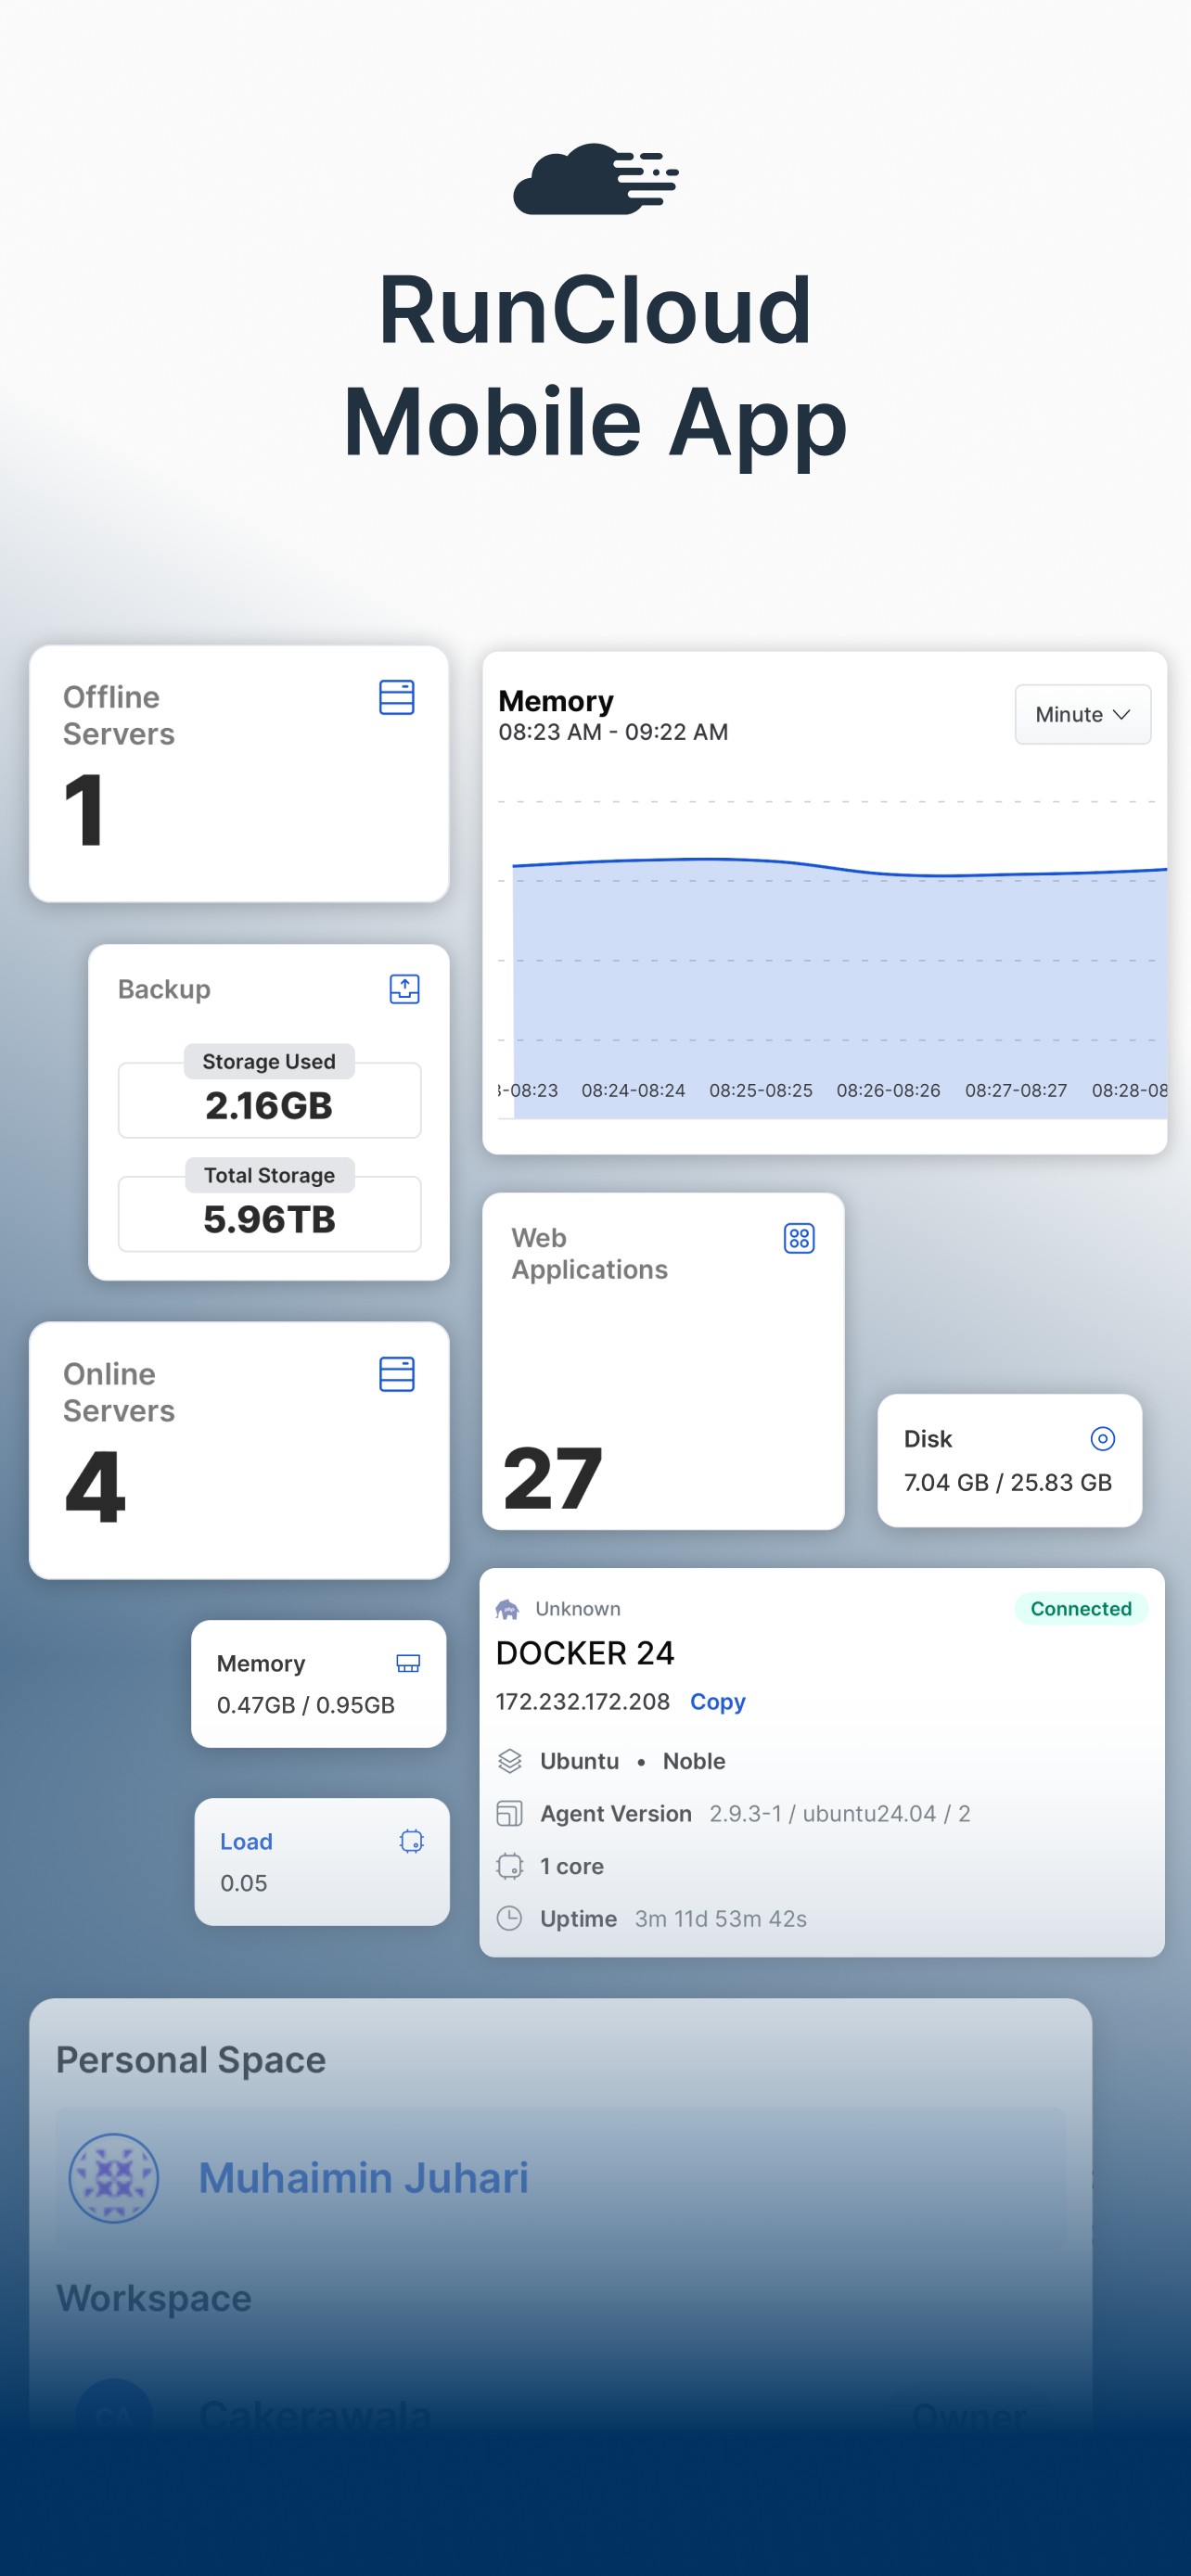Click the core chip icon beside 1 core

(510, 1866)
